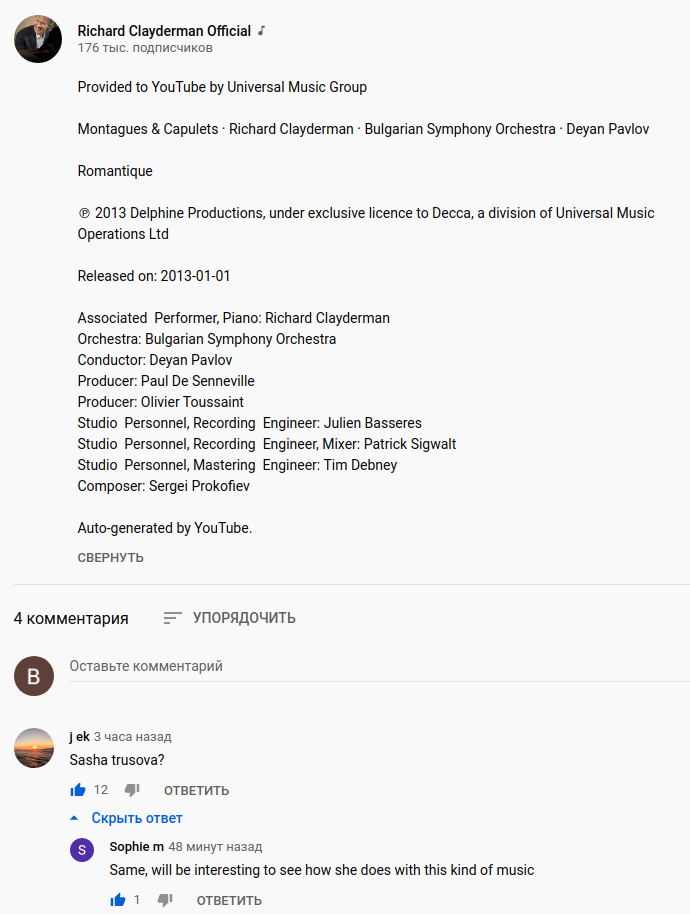Open Richard Clayderman channel avatar

pos(38,39)
